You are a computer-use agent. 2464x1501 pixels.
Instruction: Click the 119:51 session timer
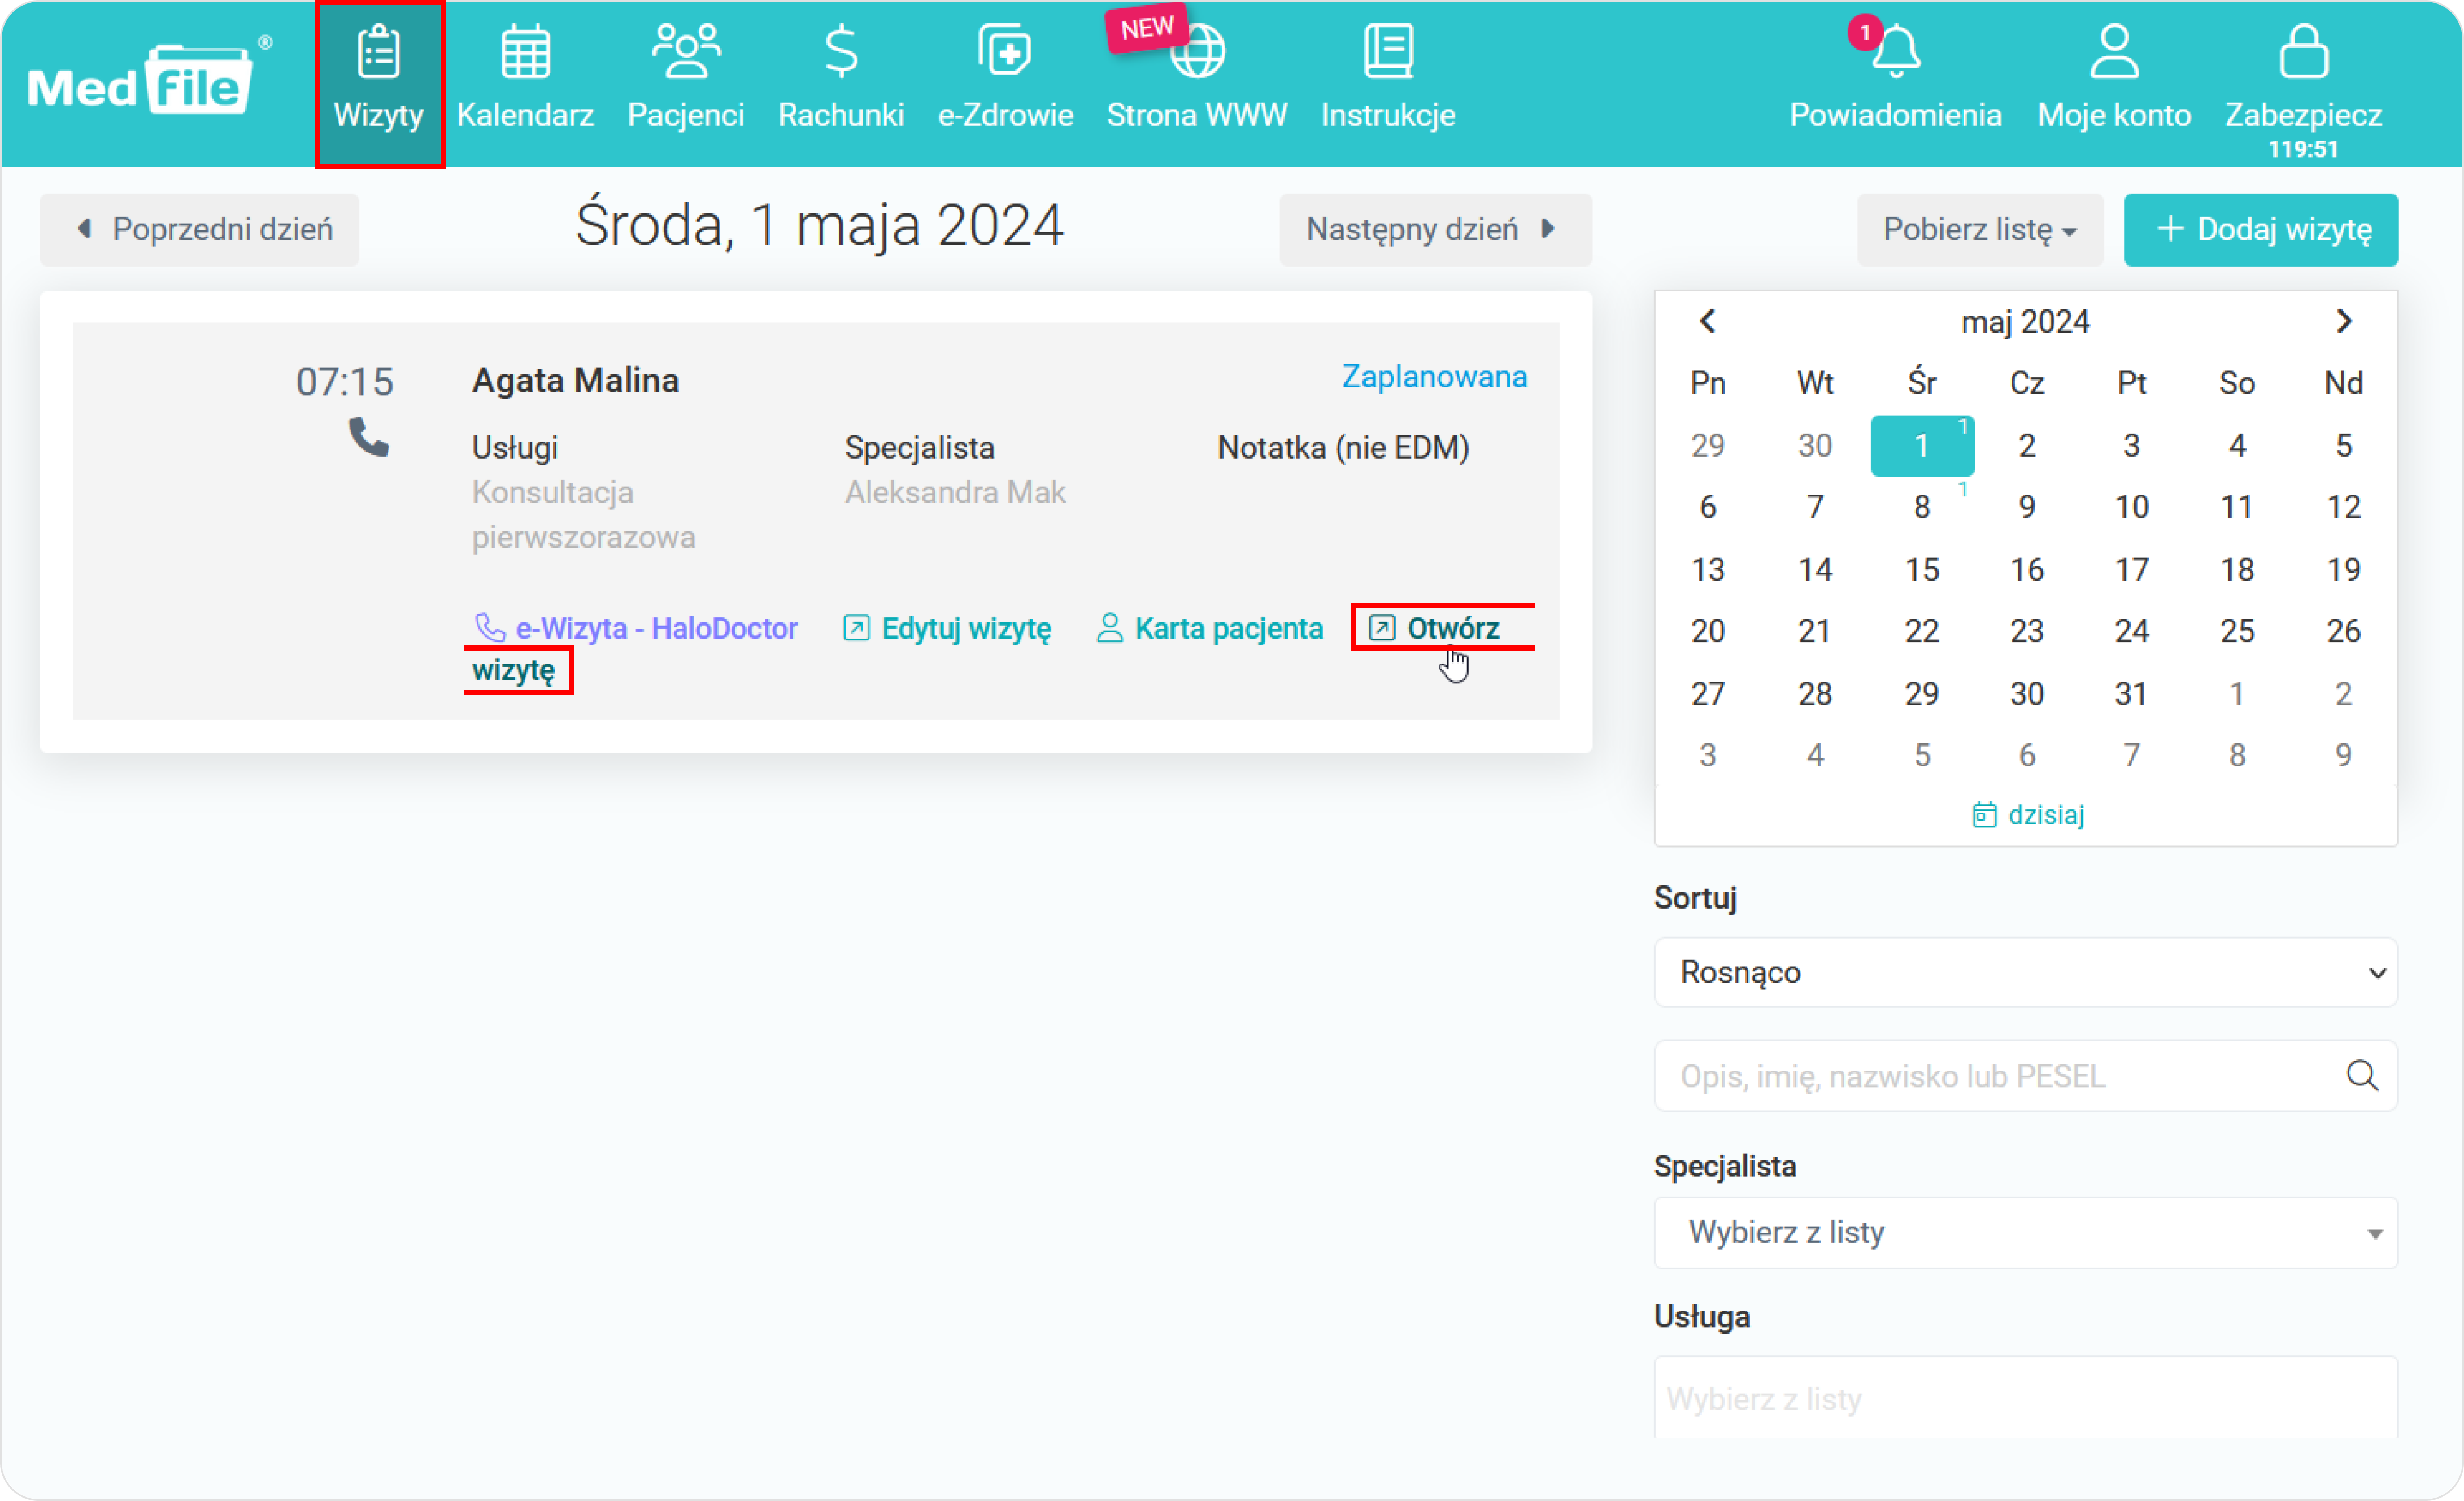coord(2303,149)
